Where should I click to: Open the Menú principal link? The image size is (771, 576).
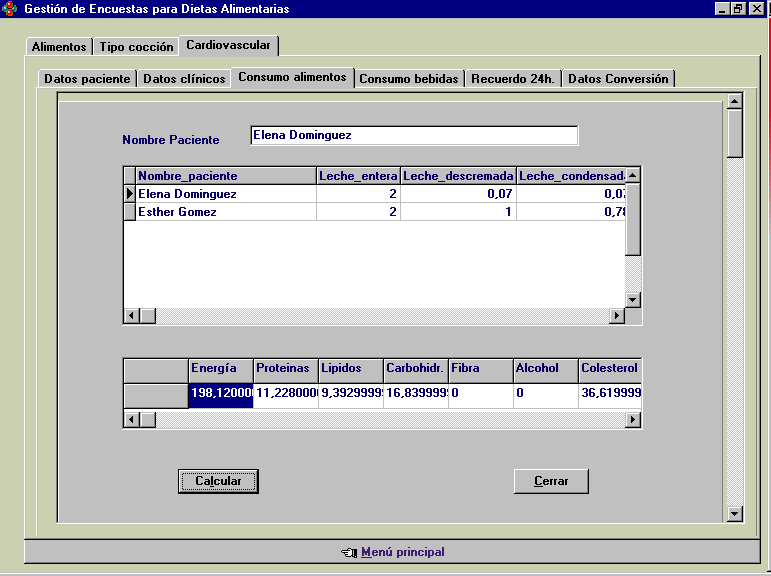(x=402, y=552)
